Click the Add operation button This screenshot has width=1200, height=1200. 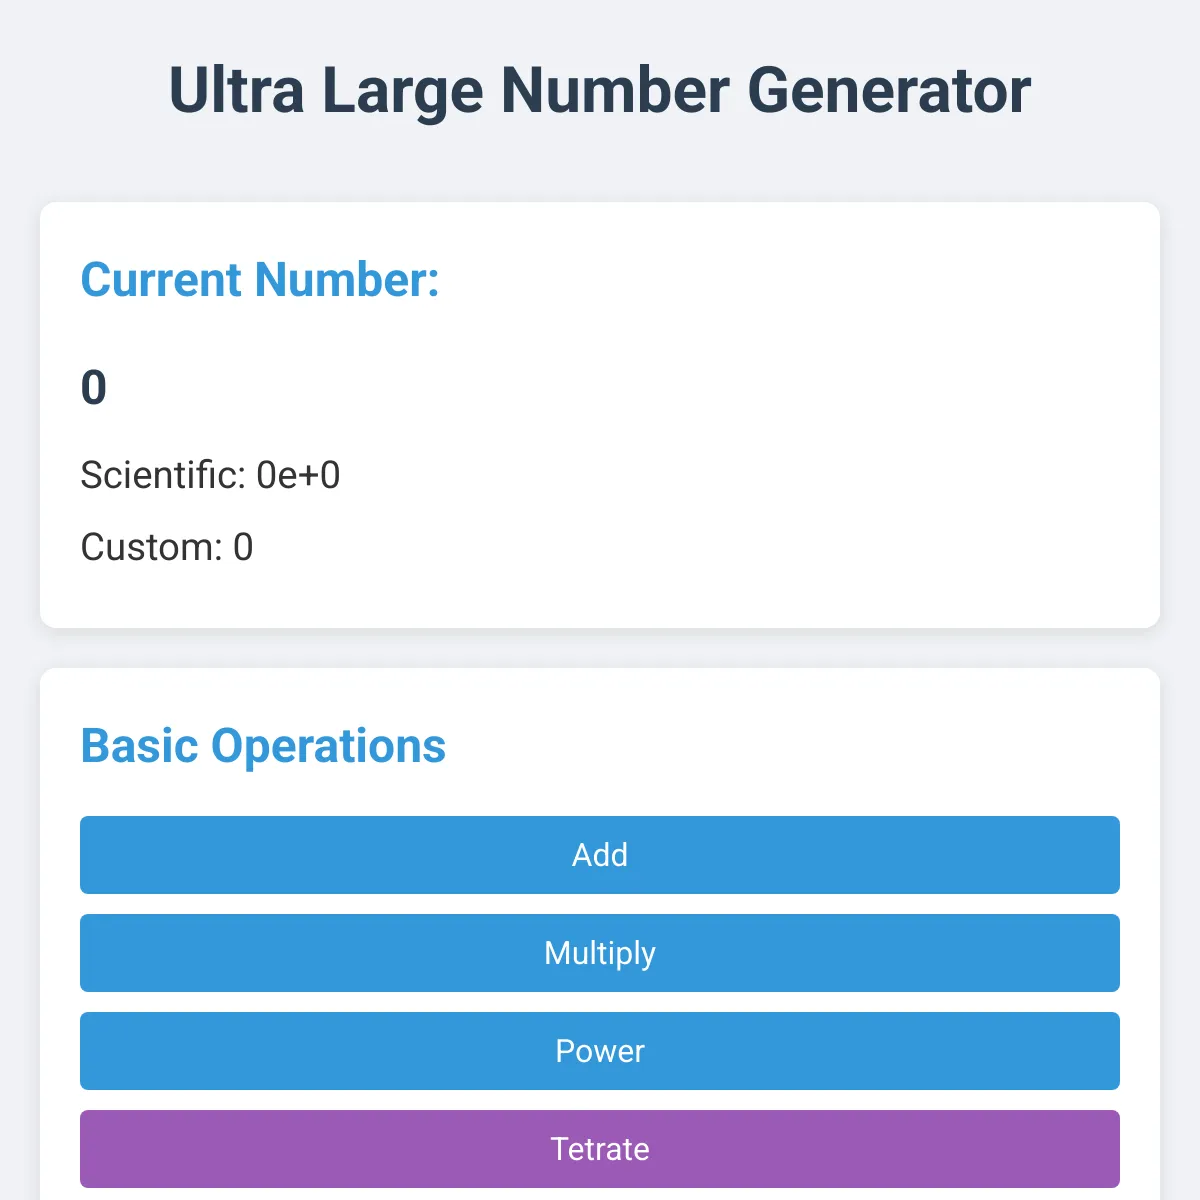(x=600, y=855)
